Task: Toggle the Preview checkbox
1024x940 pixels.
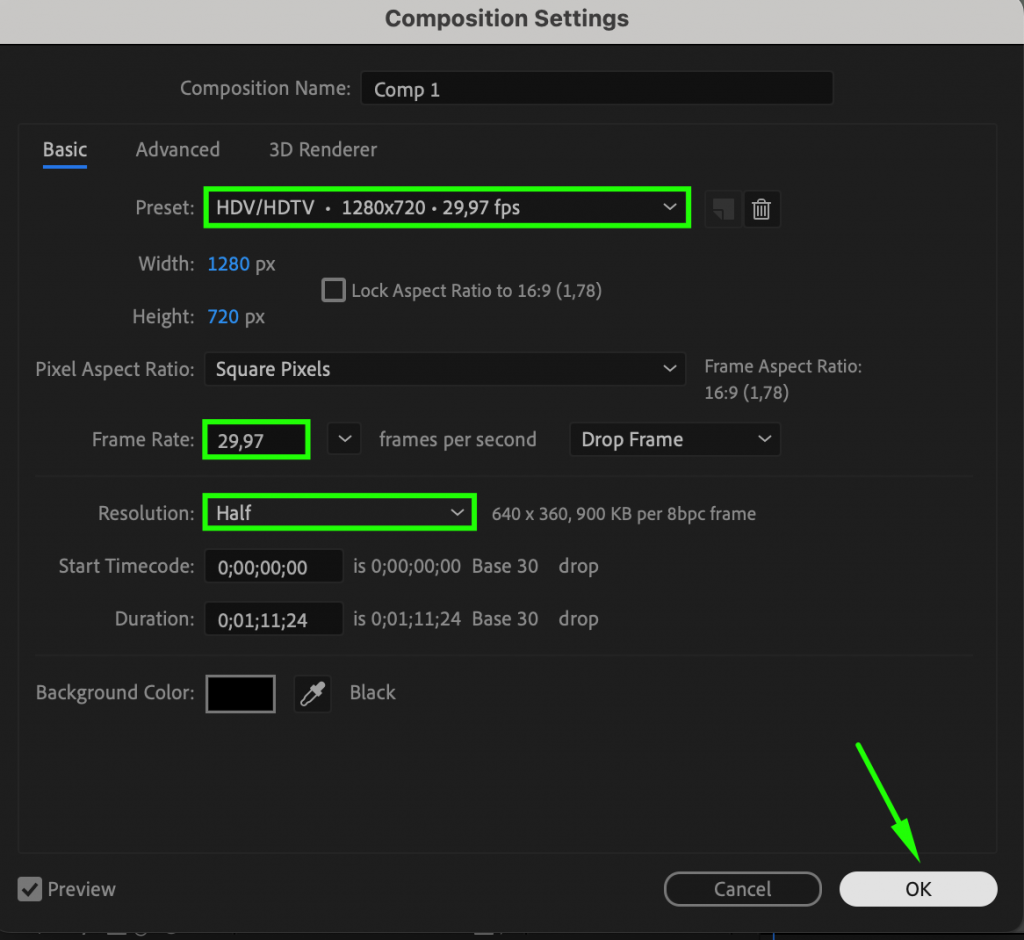Action: pyautogui.click(x=29, y=889)
